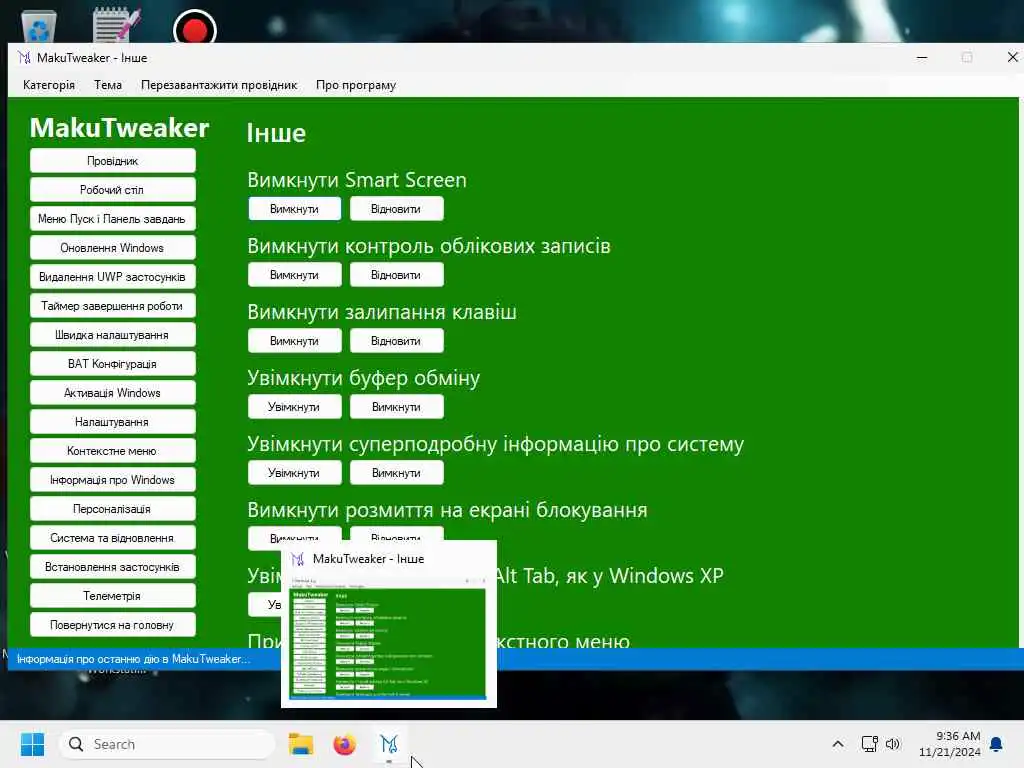Open the Windows Start menu
Screen dimensions: 1024x768
click(33, 744)
